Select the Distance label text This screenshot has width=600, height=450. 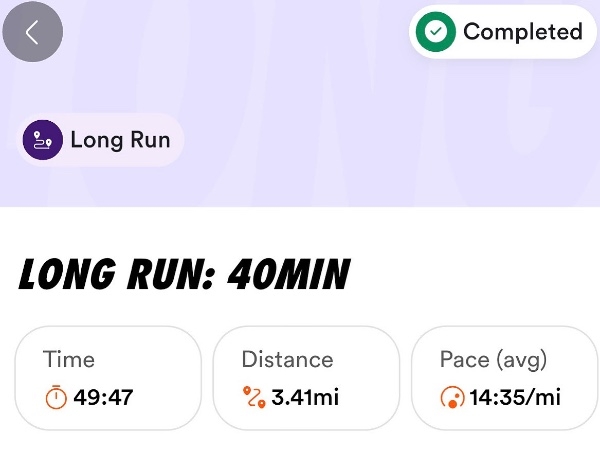(287, 360)
